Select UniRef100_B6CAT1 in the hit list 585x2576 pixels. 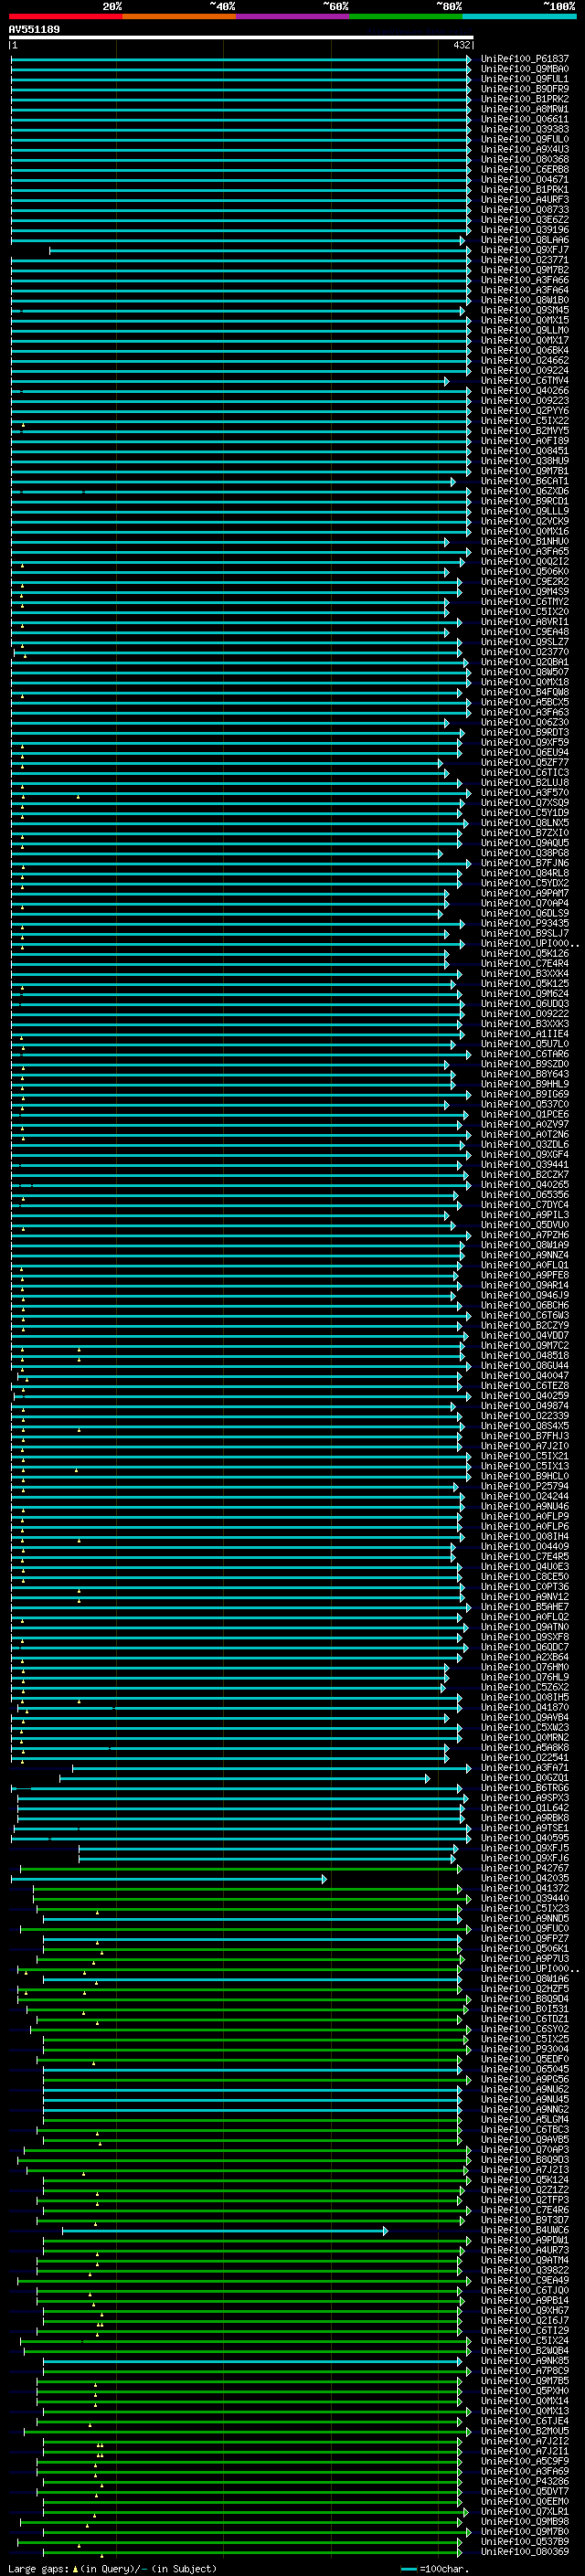tap(525, 481)
